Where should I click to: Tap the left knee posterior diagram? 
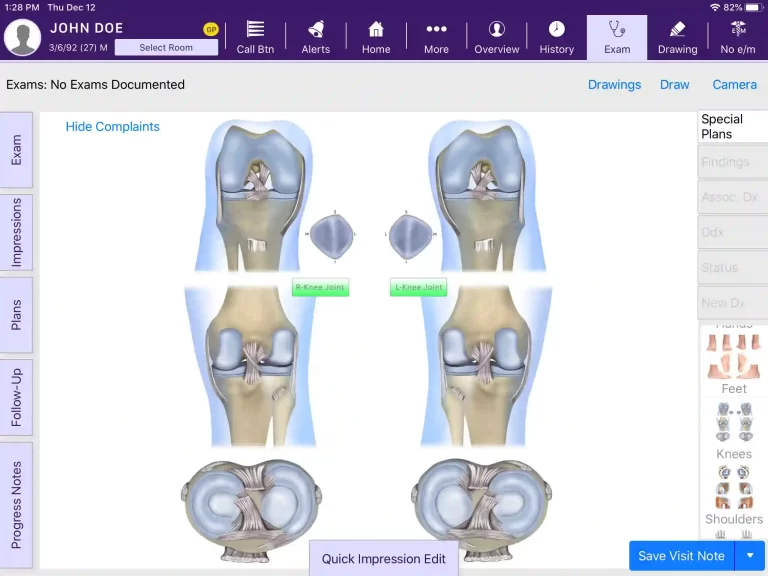click(485, 366)
